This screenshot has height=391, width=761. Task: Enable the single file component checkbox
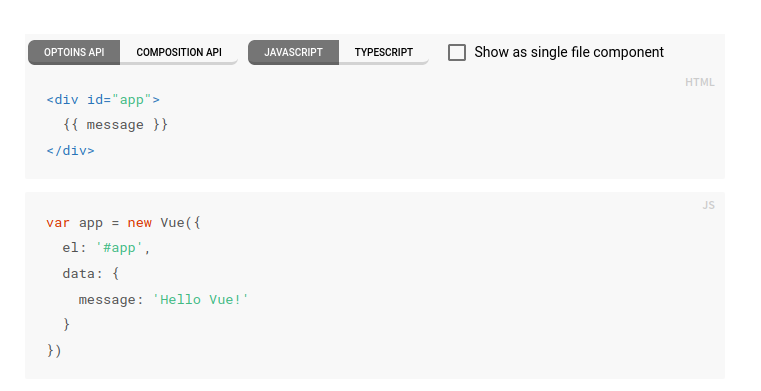[x=457, y=52]
